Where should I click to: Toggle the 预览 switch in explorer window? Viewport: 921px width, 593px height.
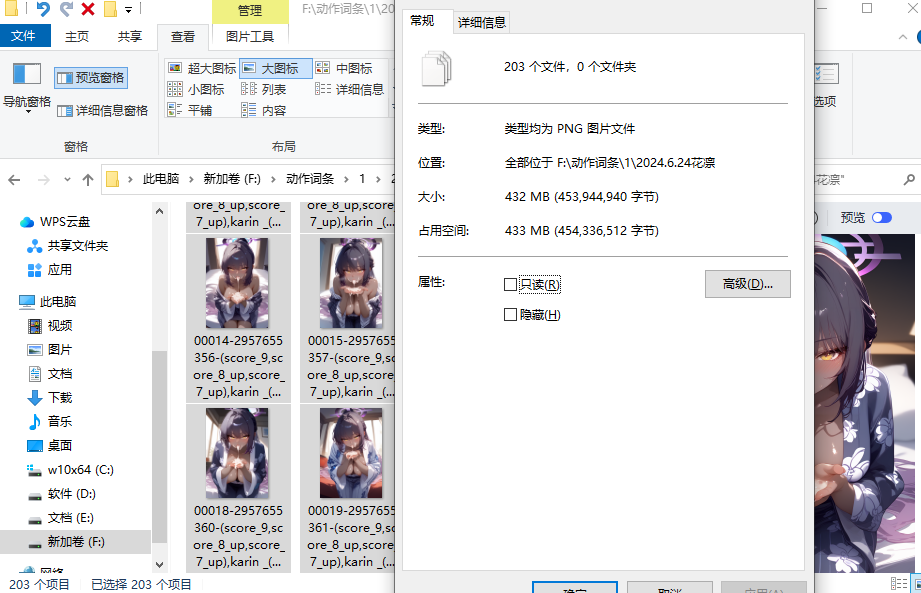[882, 218]
